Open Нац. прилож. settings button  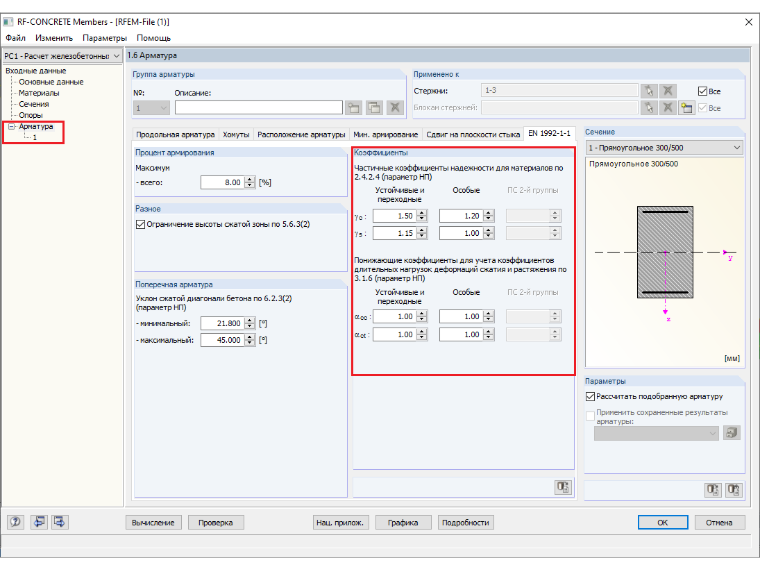pyautogui.click(x=340, y=522)
